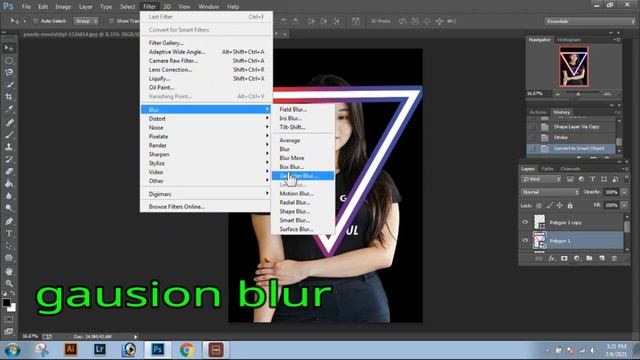Adjust the Navigator zoom slider
Screen dimensions: 640x360
[x=578, y=94]
